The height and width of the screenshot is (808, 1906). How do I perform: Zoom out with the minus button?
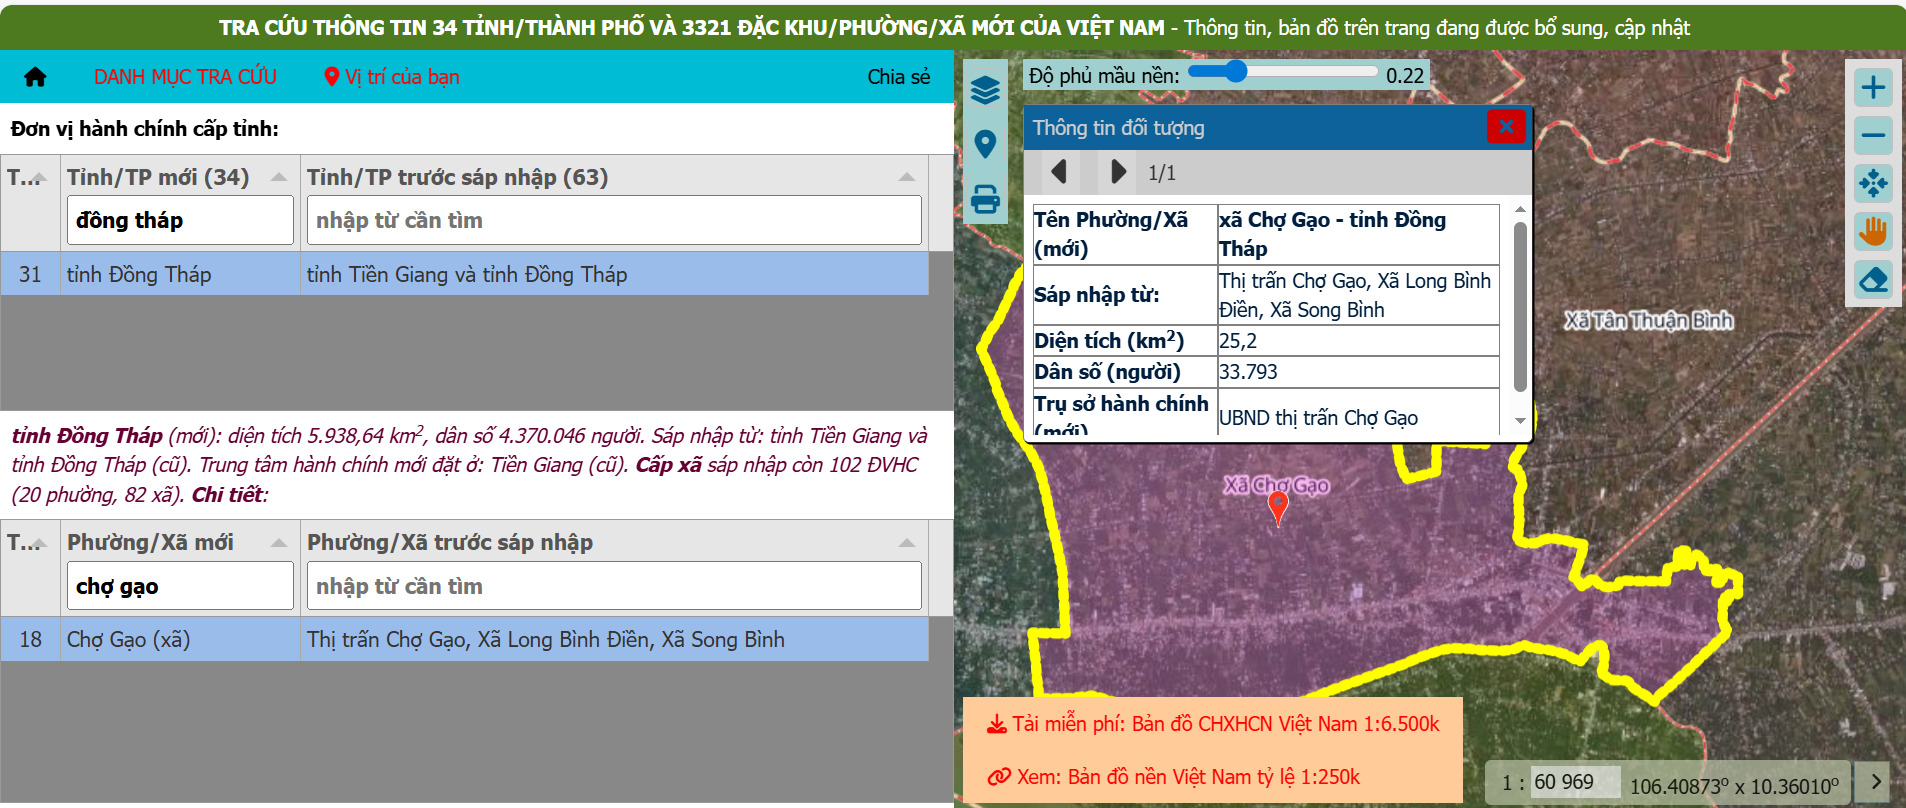pyautogui.click(x=1873, y=135)
